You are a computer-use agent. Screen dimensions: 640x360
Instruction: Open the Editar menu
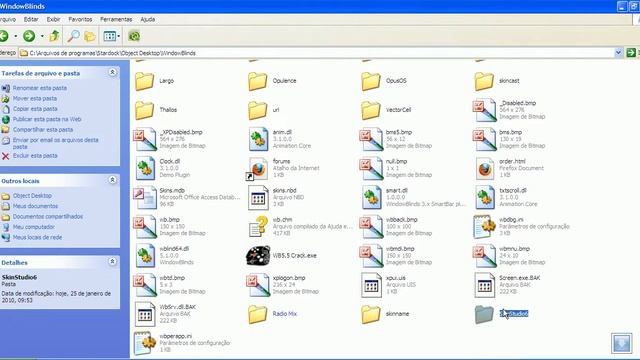pyautogui.click(x=31, y=19)
